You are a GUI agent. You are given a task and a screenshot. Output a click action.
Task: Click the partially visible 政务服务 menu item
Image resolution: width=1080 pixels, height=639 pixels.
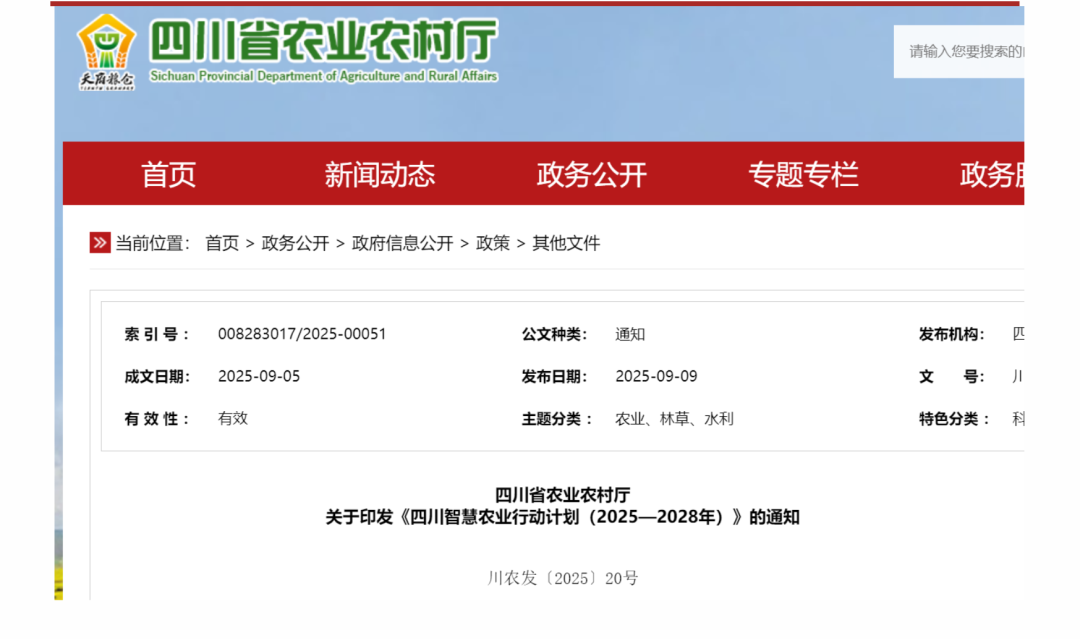pos(991,174)
